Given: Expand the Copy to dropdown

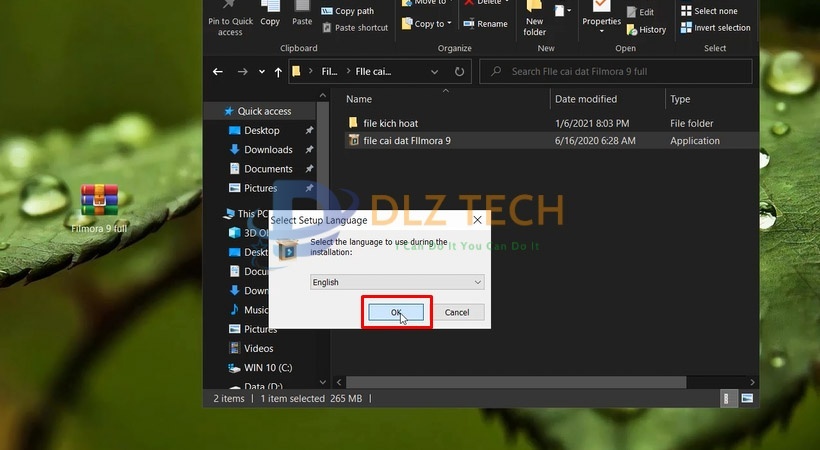Looking at the screenshot, I should point(449,24).
